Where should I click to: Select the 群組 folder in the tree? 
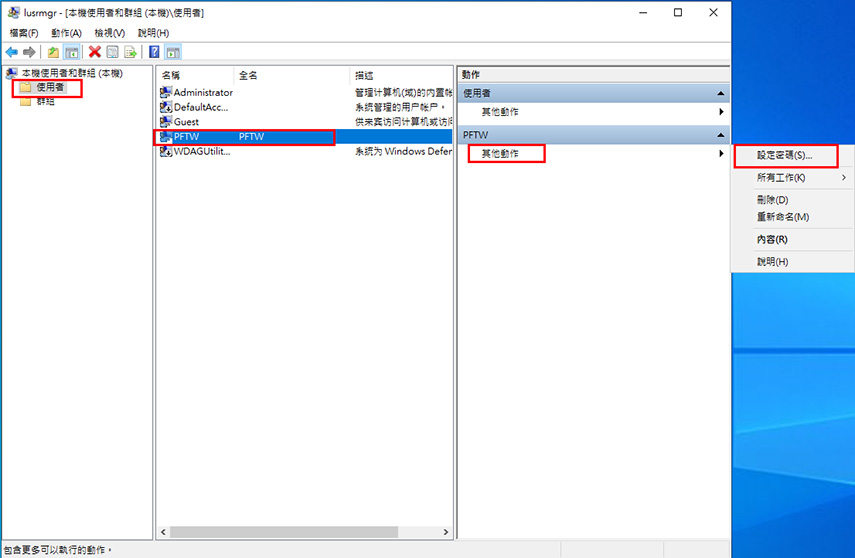coord(45,101)
